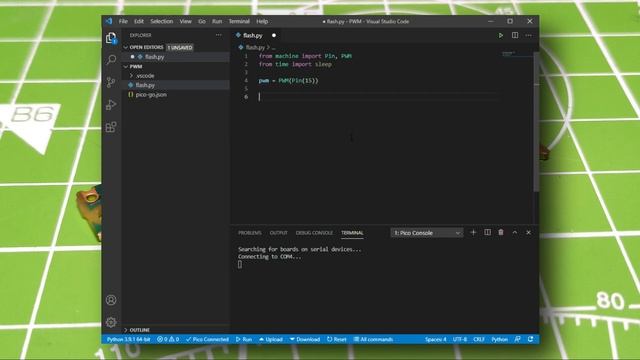Viewport: 640px width, 360px height.
Task: Click All commands in status bar
Action: pyautogui.click(x=373, y=339)
